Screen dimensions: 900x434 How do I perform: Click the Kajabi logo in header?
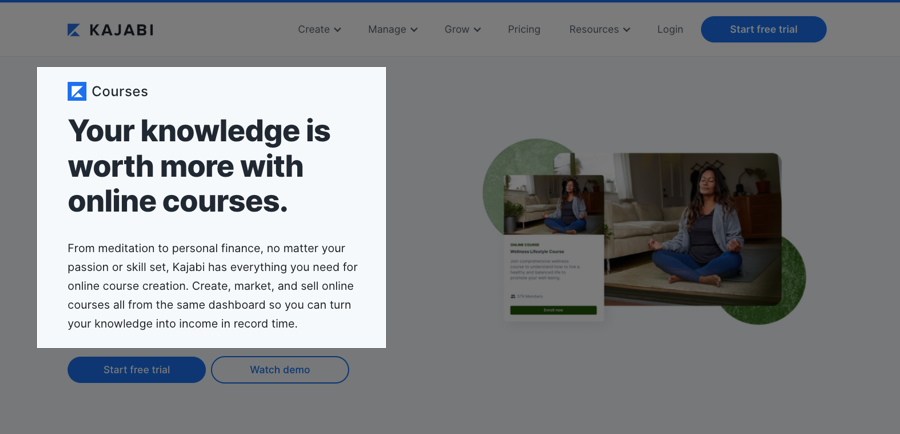[x=110, y=30]
